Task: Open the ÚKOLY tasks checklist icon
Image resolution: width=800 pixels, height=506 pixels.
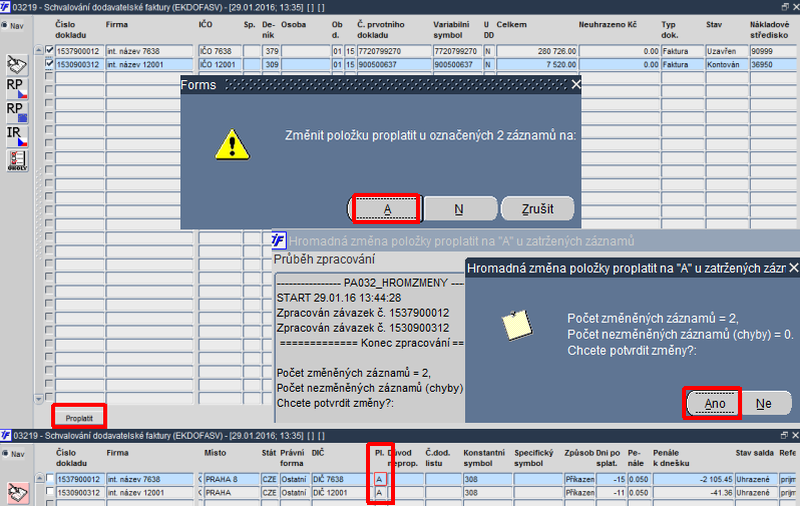Action: [x=17, y=161]
